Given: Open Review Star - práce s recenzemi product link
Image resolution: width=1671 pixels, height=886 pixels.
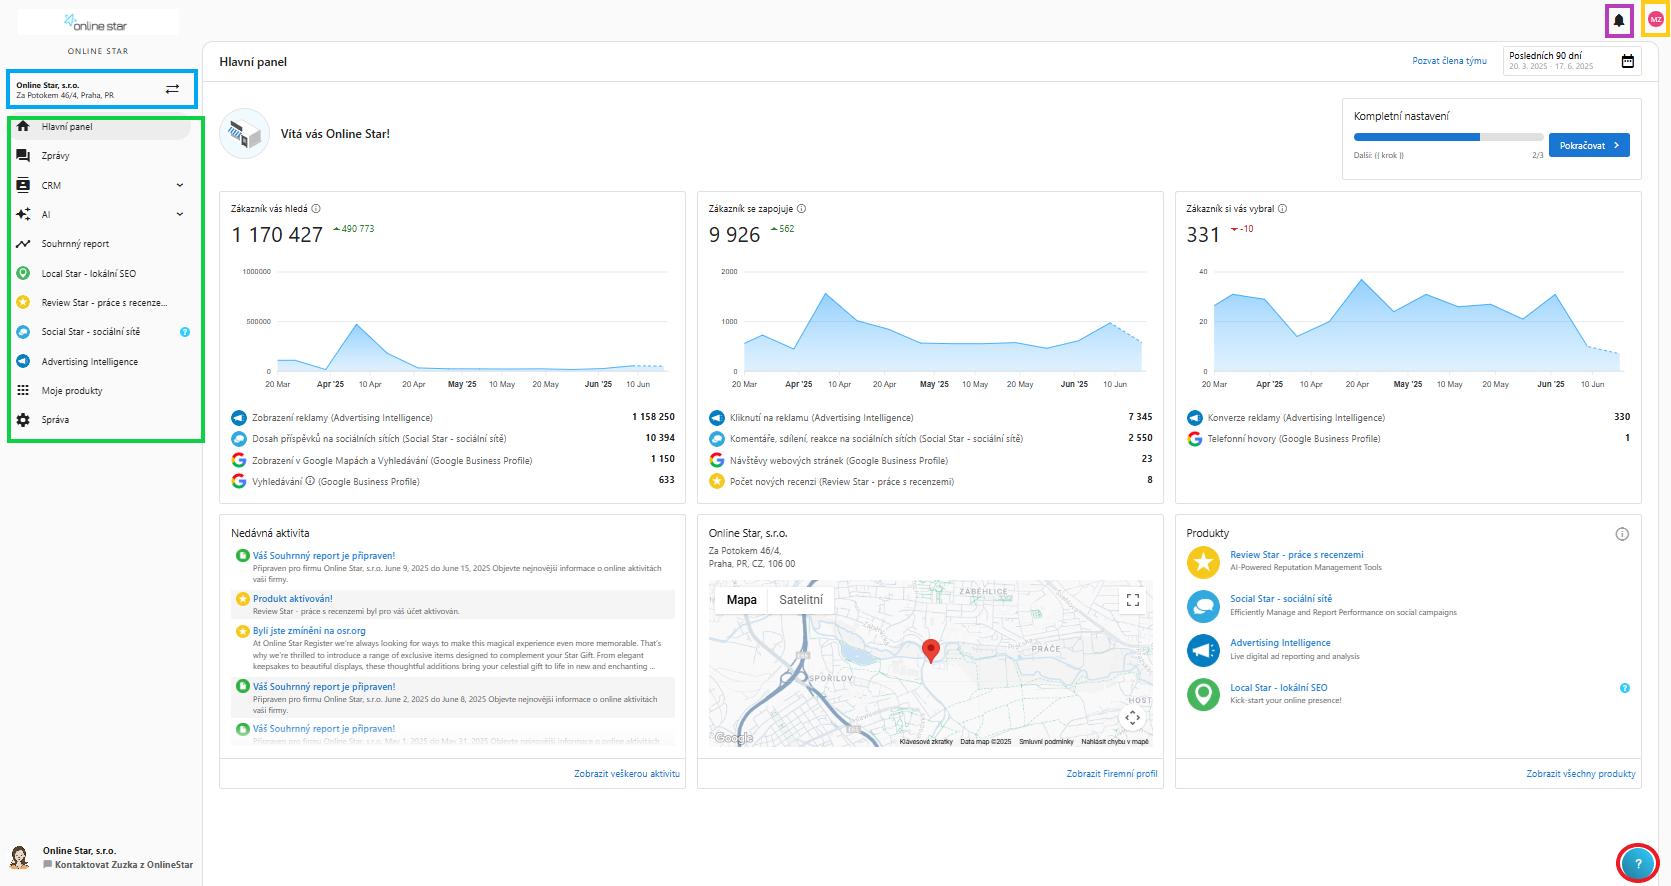Looking at the screenshot, I should (1297, 555).
